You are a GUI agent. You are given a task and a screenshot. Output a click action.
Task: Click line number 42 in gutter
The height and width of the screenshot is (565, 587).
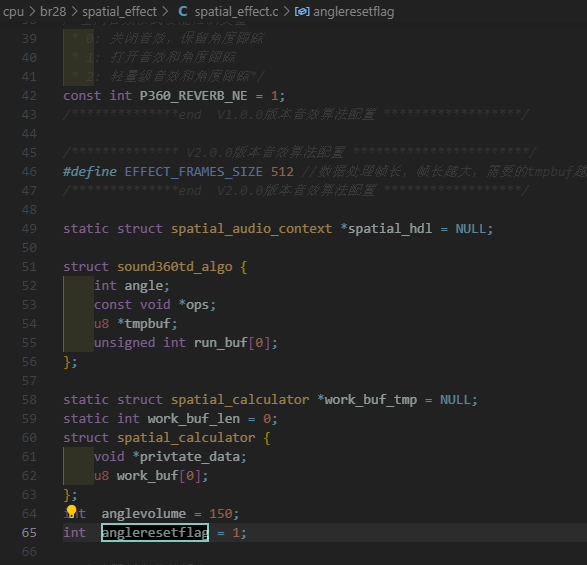click(x=29, y=96)
